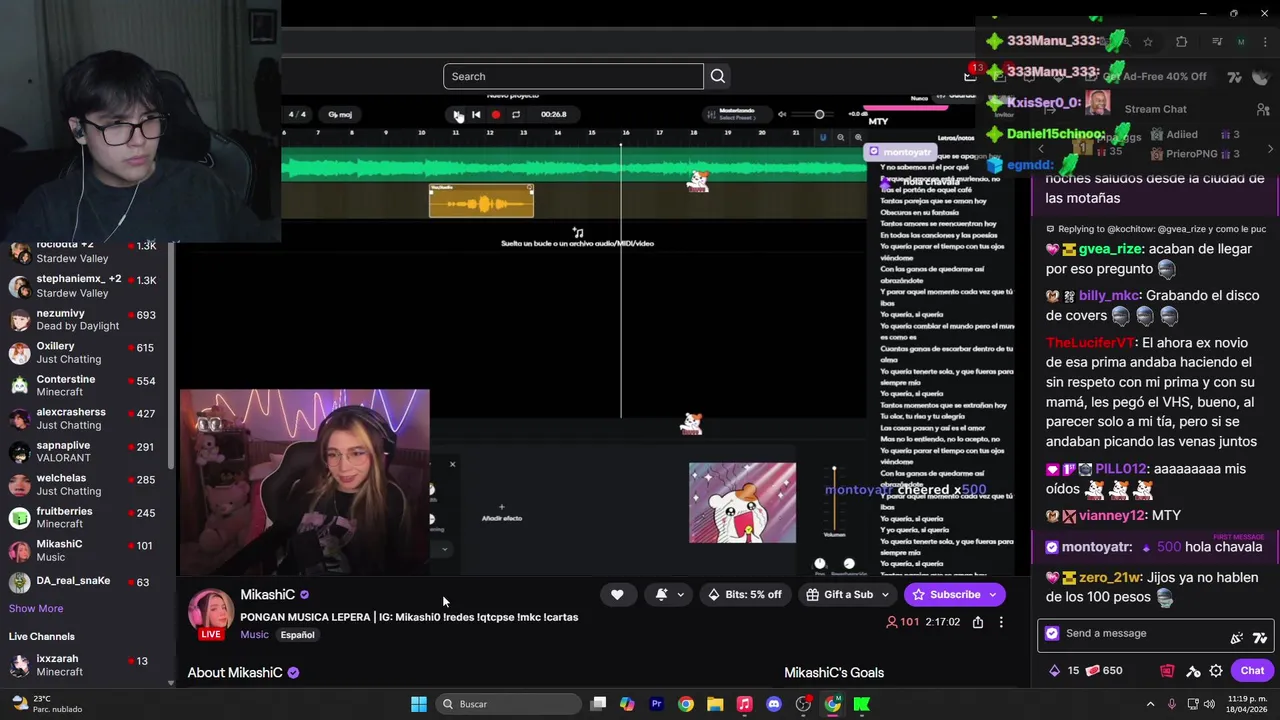1280x720 pixels.
Task: Open the 7TV emote menu icon
Action: click(x=1259, y=637)
